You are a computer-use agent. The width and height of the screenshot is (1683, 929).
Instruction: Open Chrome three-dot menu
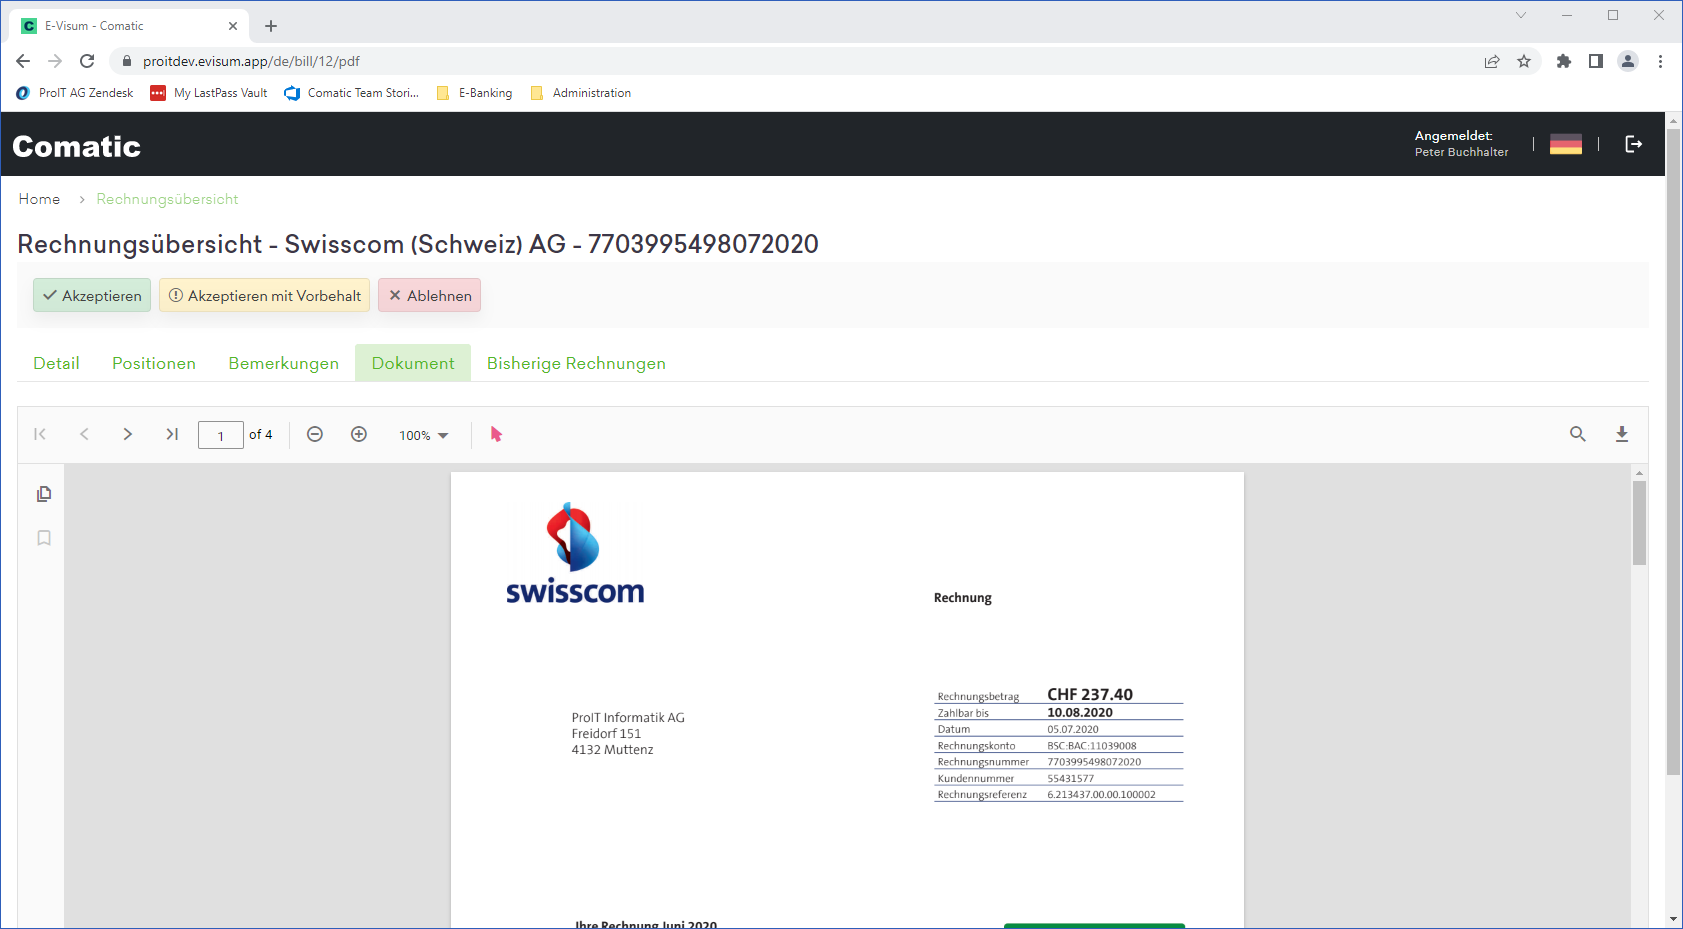1660,61
